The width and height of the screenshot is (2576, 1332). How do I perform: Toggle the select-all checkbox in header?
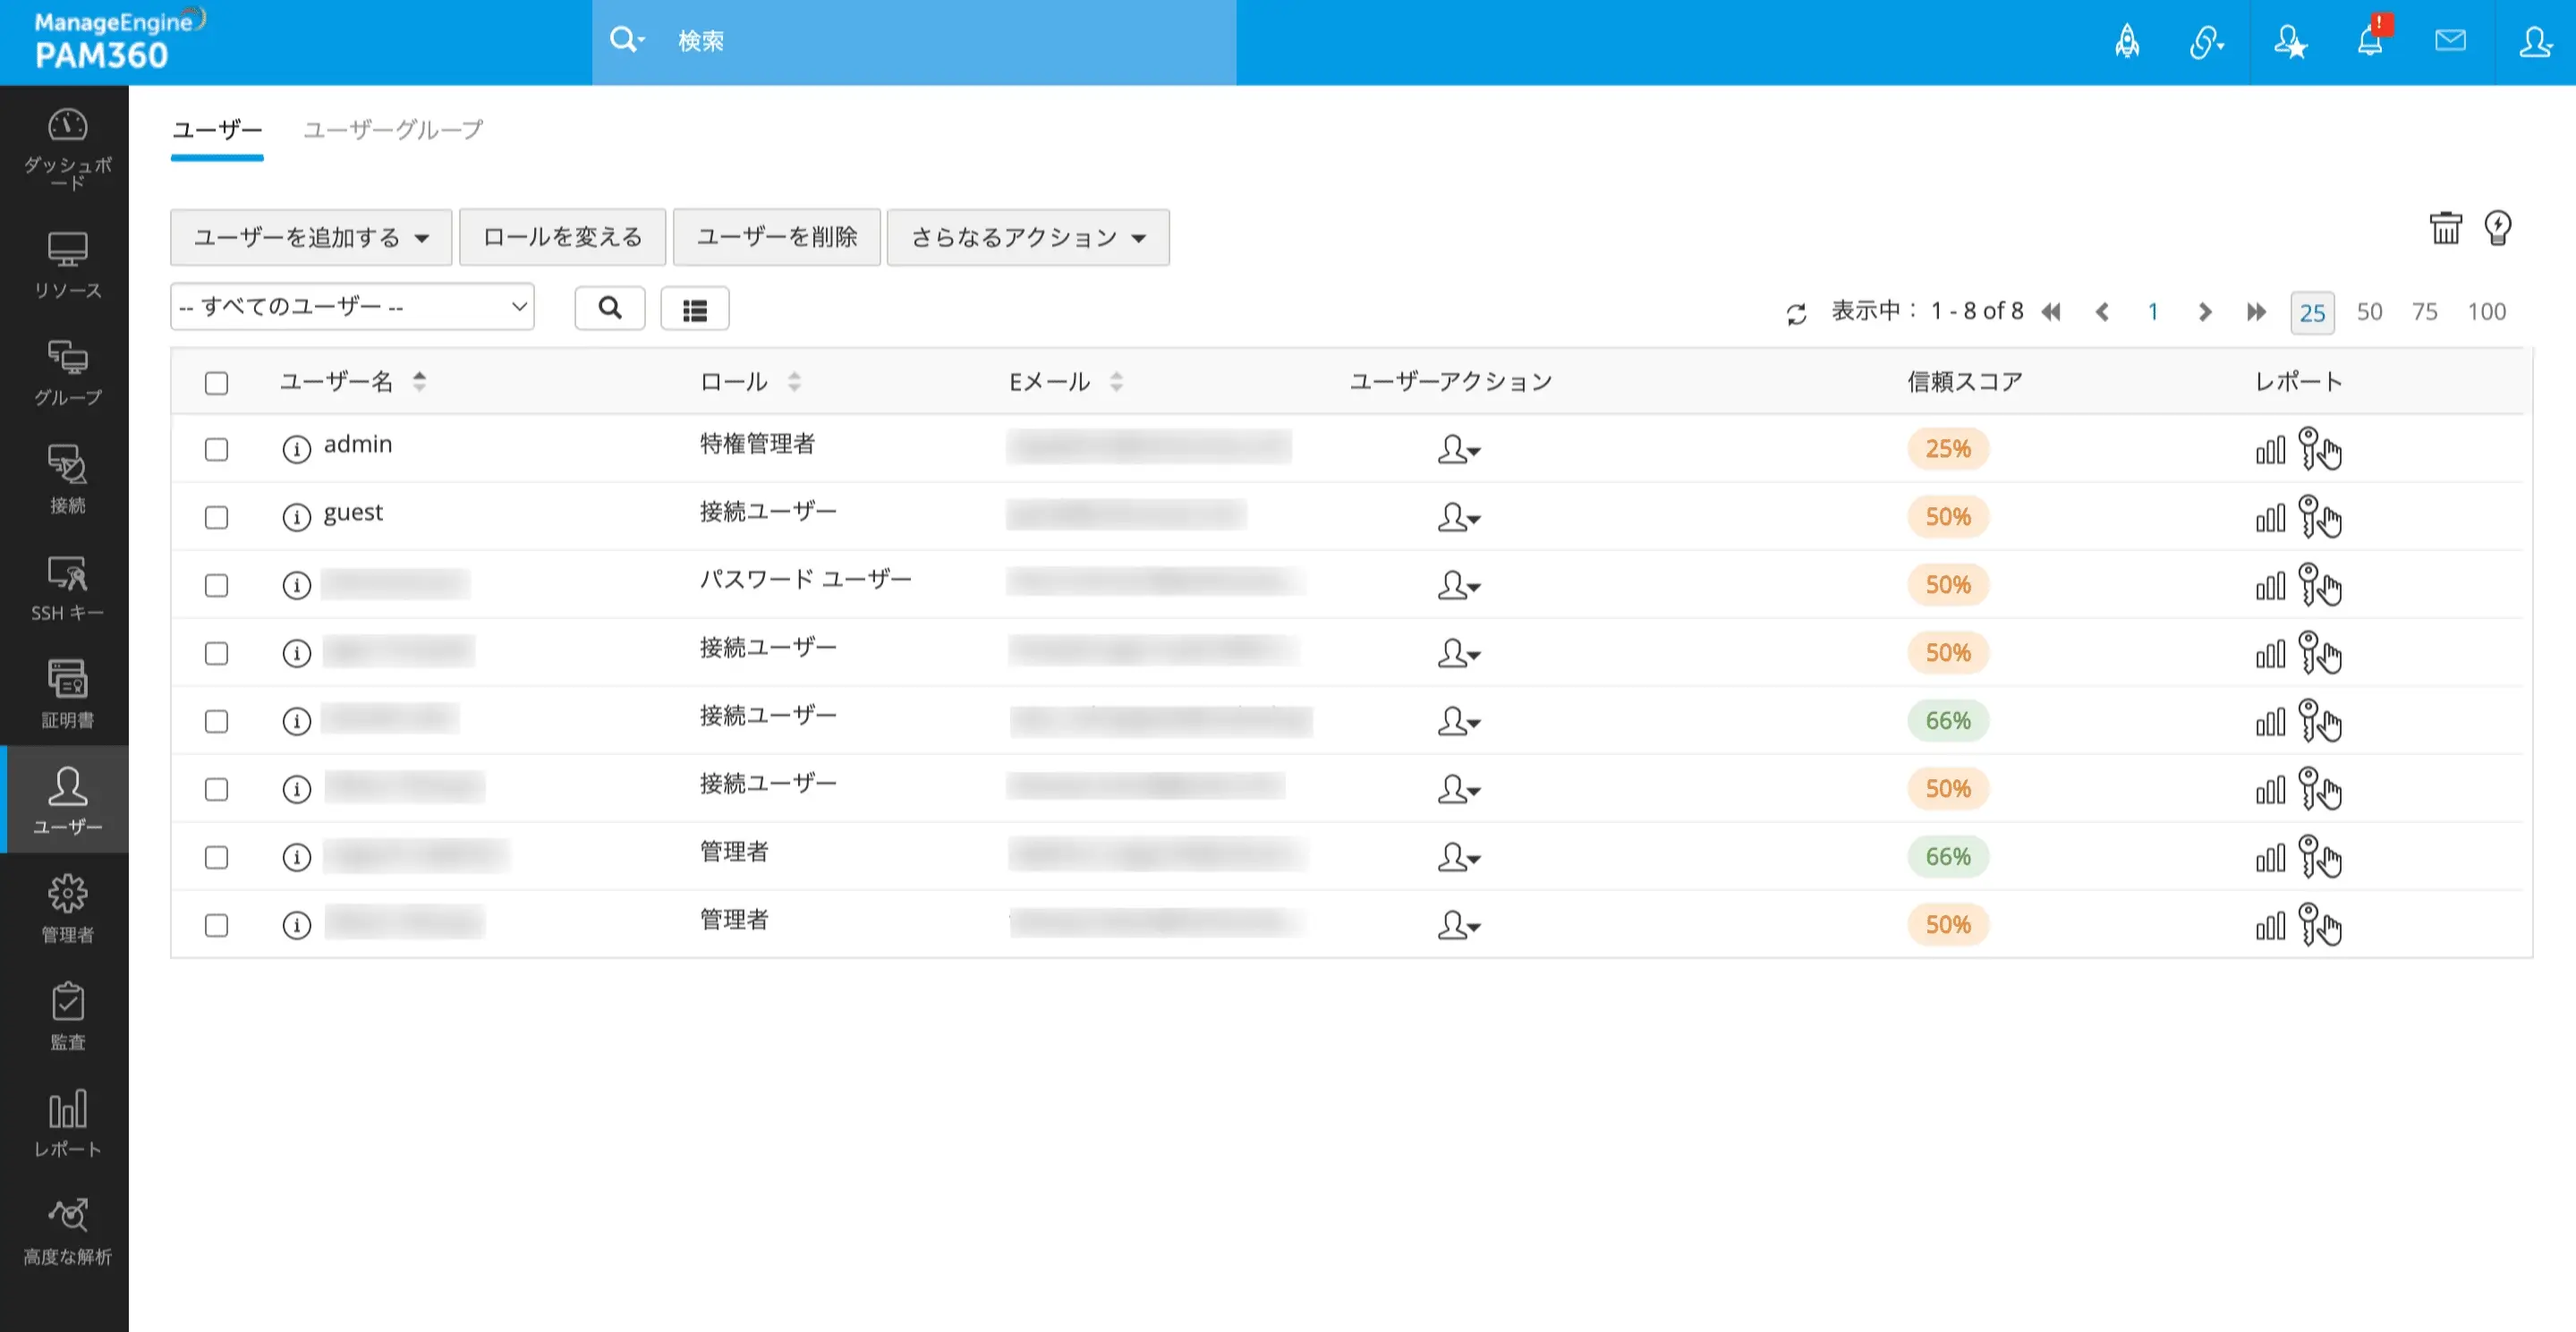(216, 383)
